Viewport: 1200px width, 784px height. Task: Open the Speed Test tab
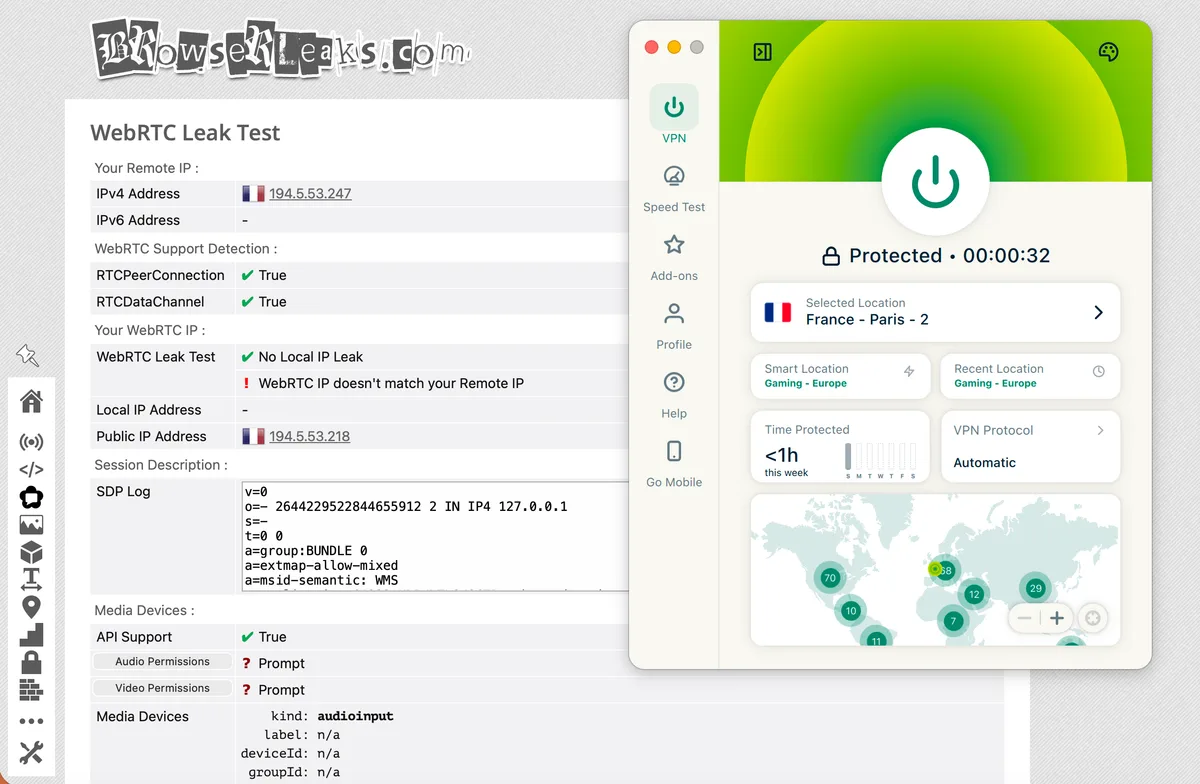click(x=674, y=188)
